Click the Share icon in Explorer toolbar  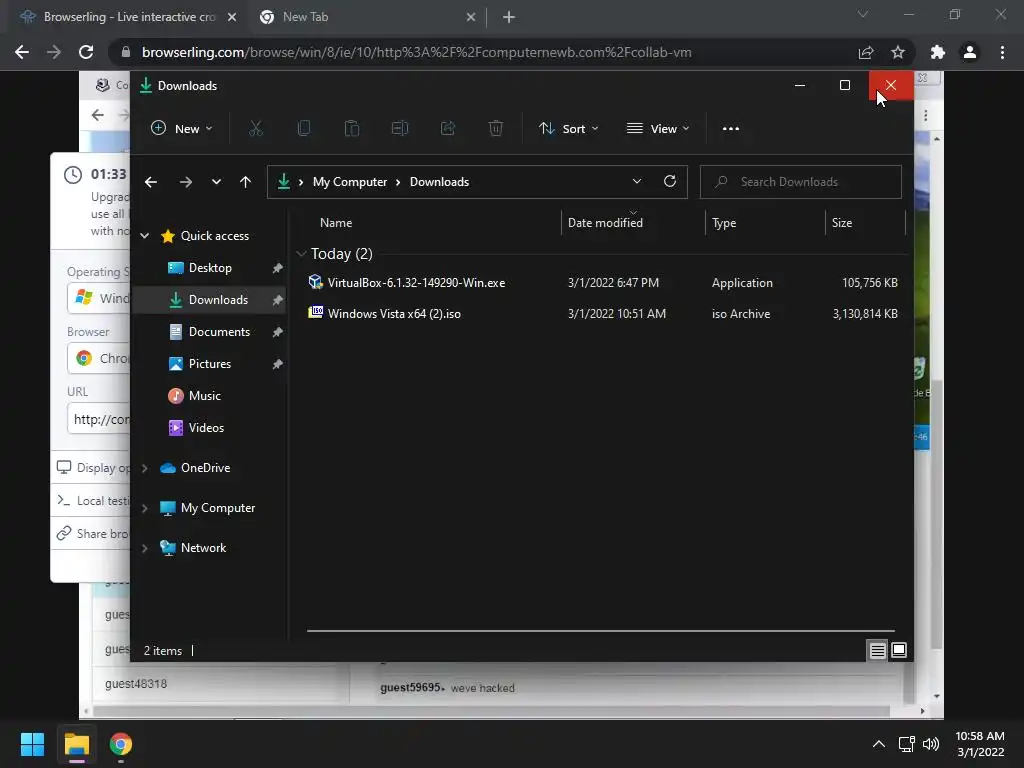coord(448,129)
